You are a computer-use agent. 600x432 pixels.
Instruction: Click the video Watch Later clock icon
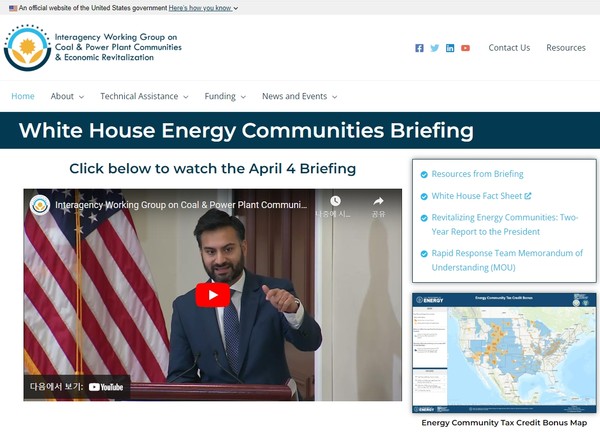336,202
